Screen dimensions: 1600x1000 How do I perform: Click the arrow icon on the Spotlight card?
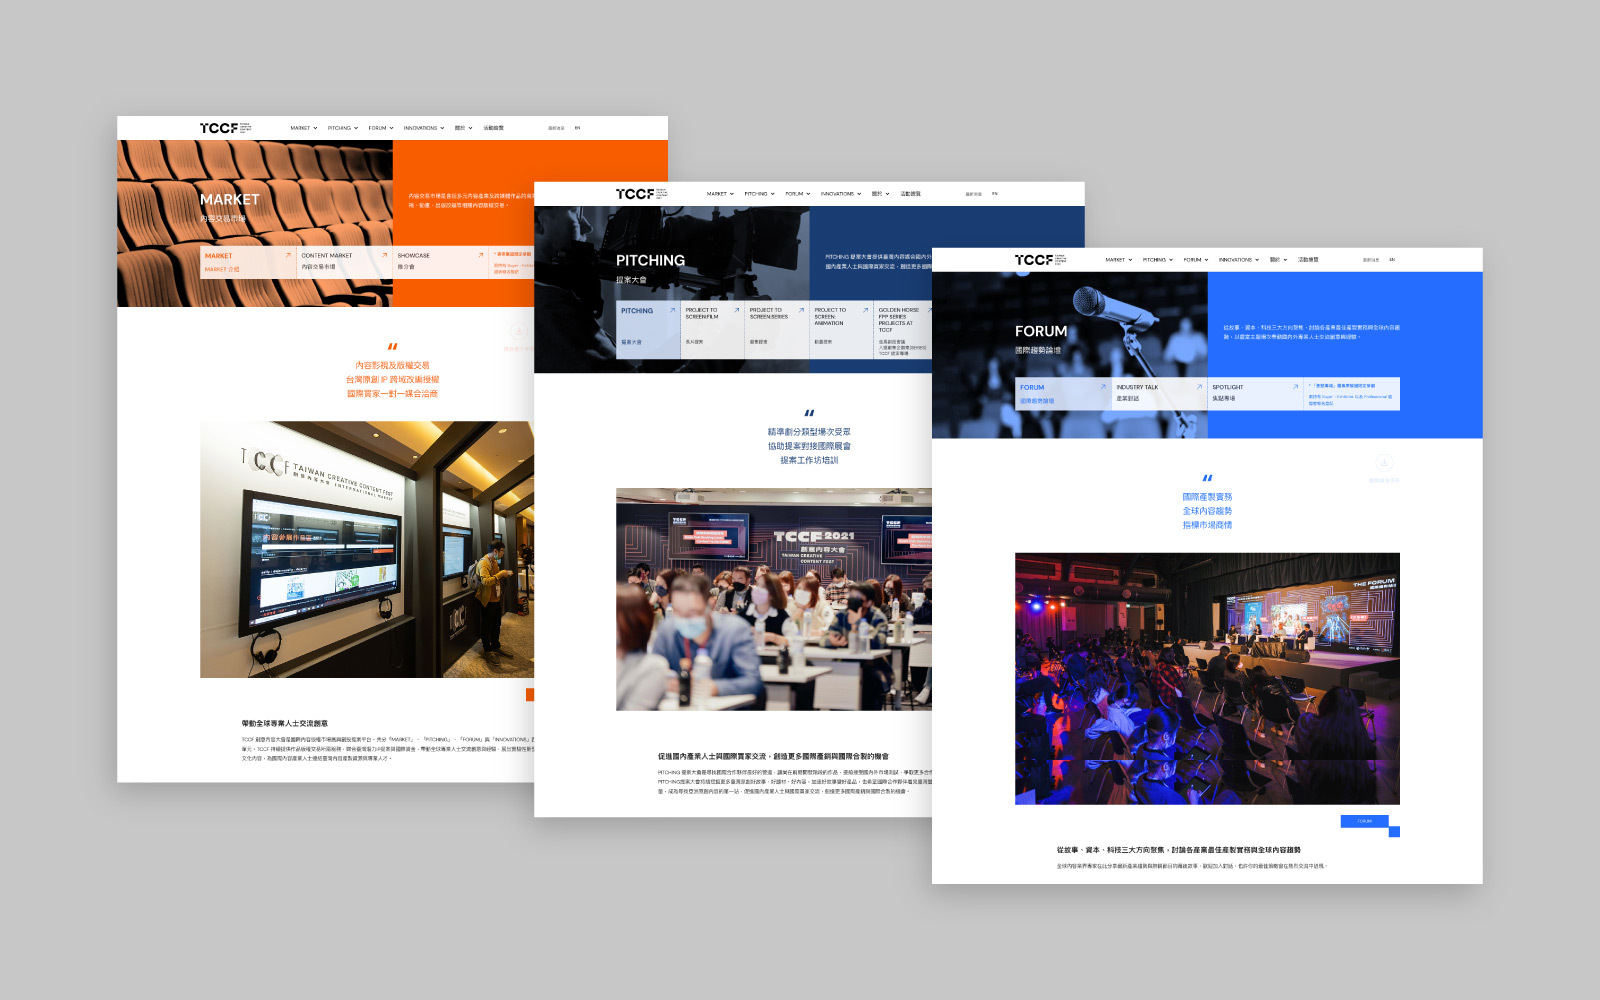1295,387
